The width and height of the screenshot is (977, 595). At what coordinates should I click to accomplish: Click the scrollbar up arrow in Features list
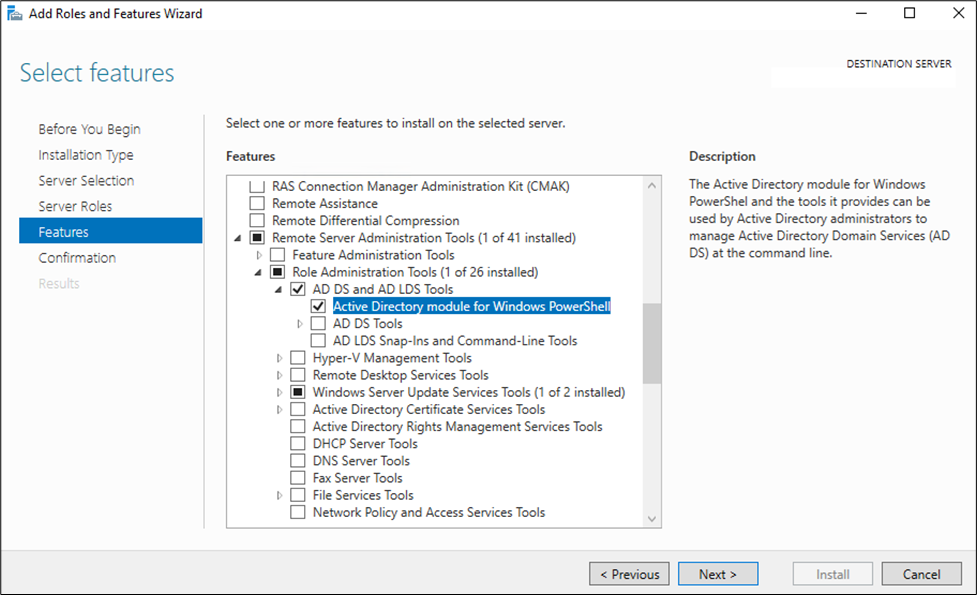tap(652, 186)
